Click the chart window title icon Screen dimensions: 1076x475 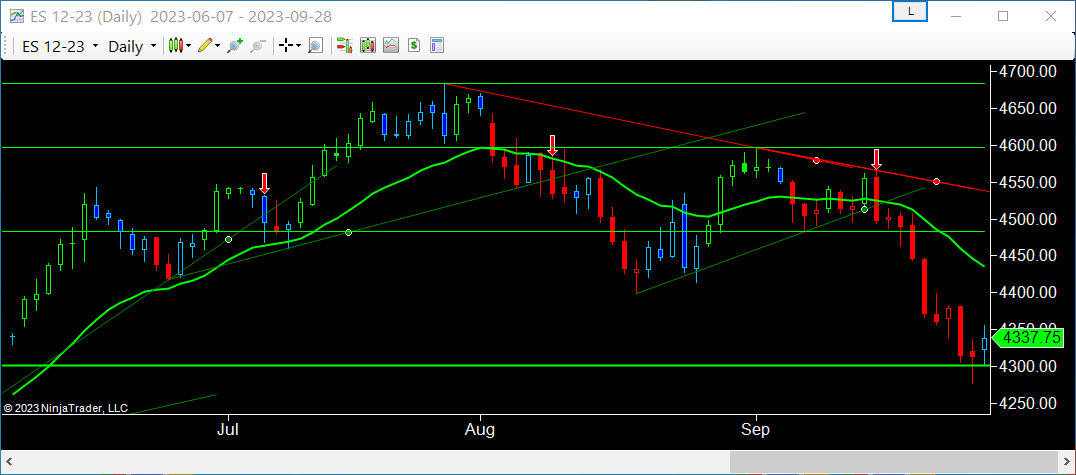[x=16, y=16]
